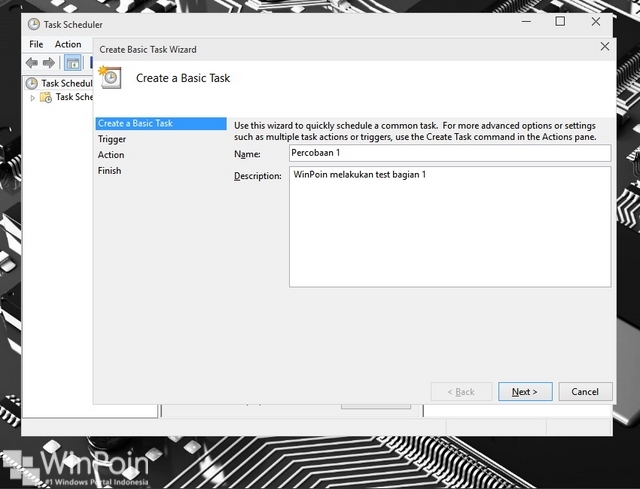Select the Trigger wizard step

112,139
